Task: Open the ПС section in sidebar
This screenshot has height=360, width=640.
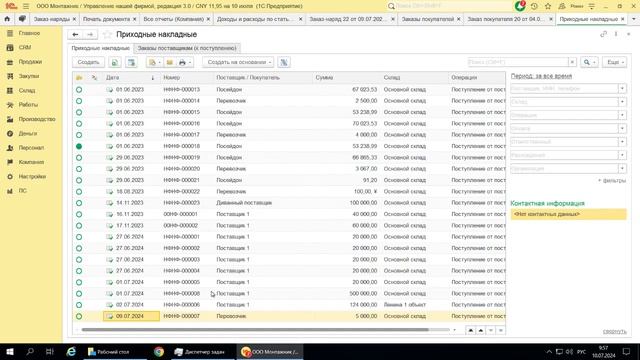Action: point(22,191)
